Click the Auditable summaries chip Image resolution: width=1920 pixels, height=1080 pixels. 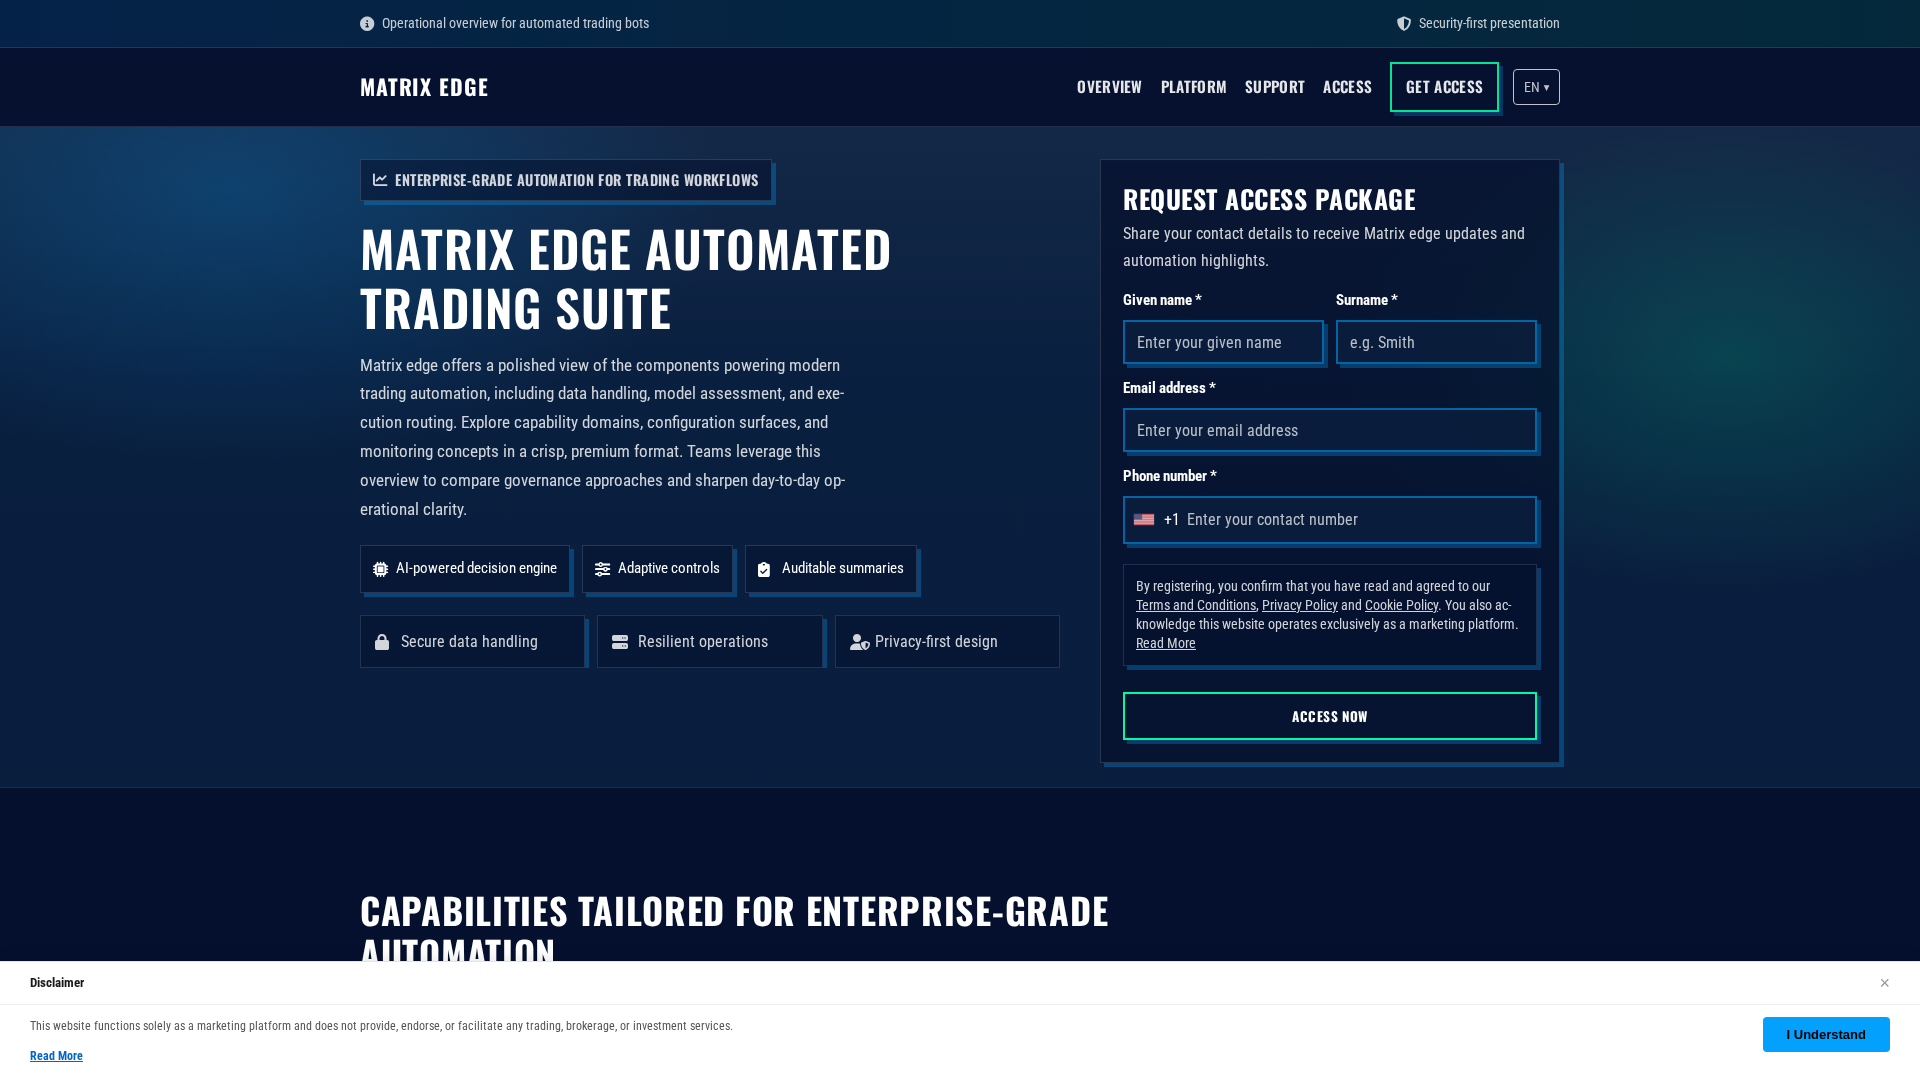(831, 569)
